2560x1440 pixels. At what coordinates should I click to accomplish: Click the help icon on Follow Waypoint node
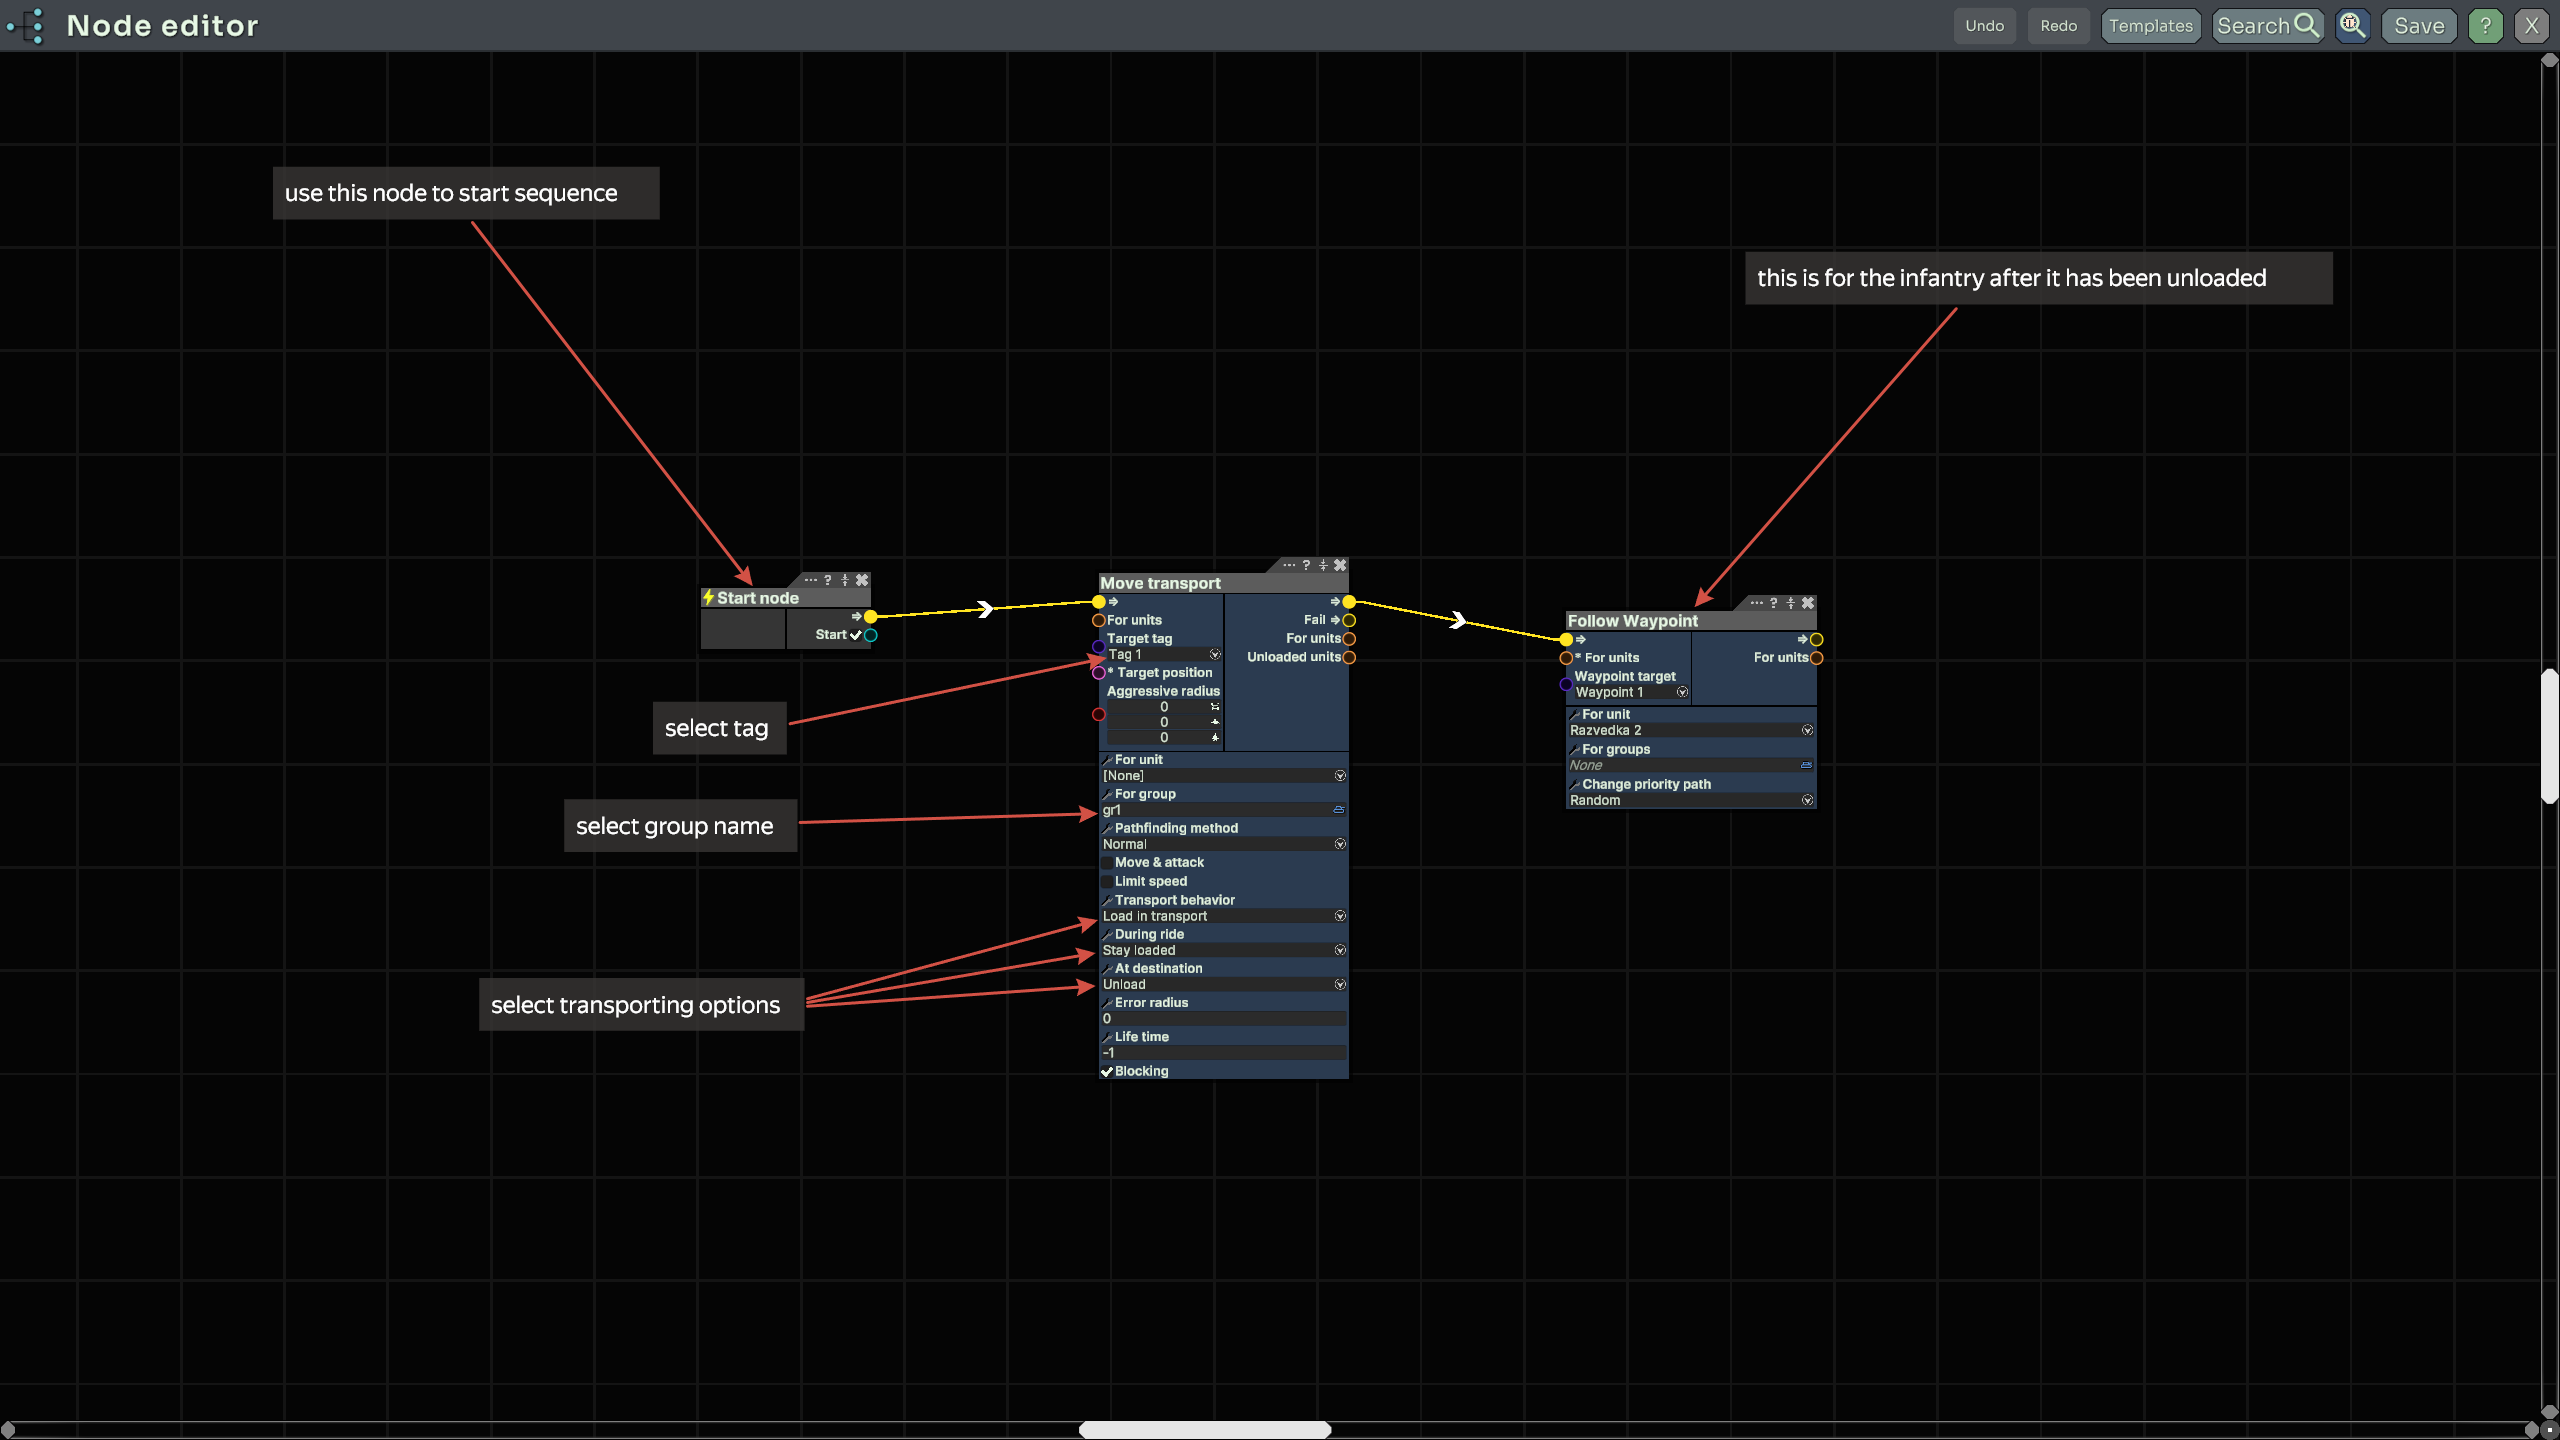pos(1774,603)
